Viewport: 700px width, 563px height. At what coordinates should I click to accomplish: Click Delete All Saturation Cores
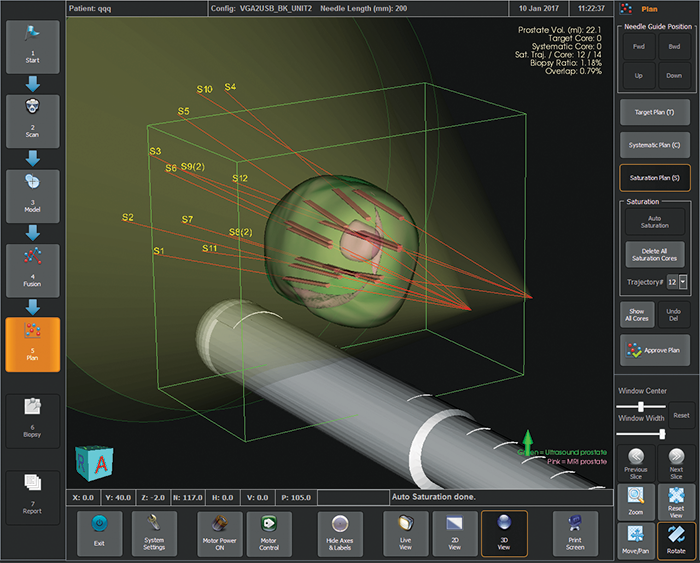pos(654,254)
